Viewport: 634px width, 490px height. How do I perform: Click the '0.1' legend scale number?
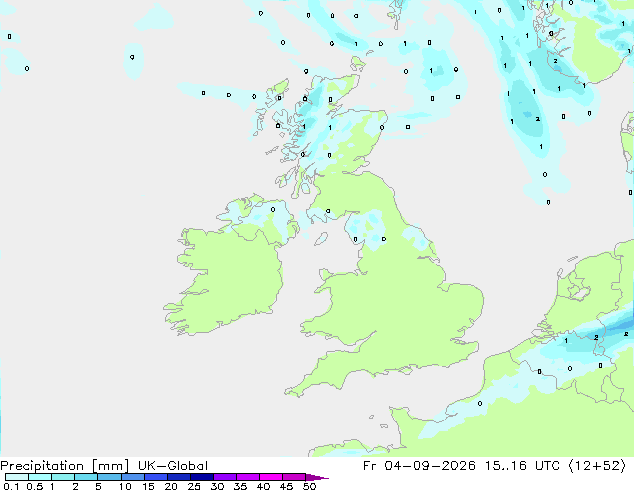tap(11, 486)
